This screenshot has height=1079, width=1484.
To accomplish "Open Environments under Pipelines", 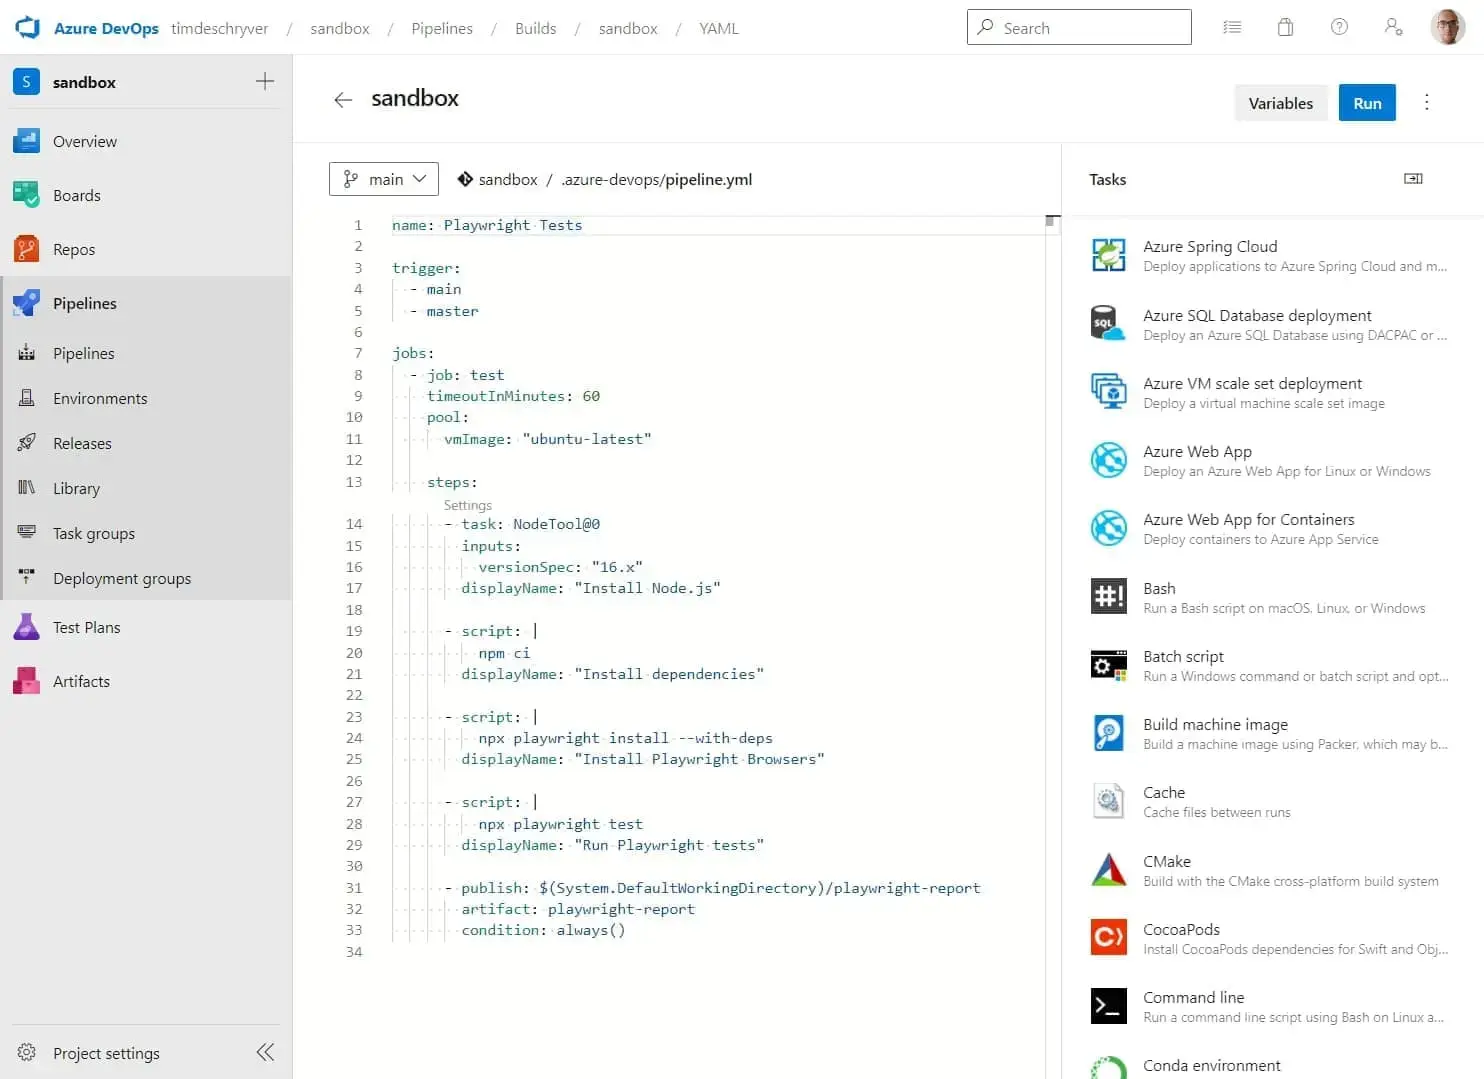I will point(146,398).
